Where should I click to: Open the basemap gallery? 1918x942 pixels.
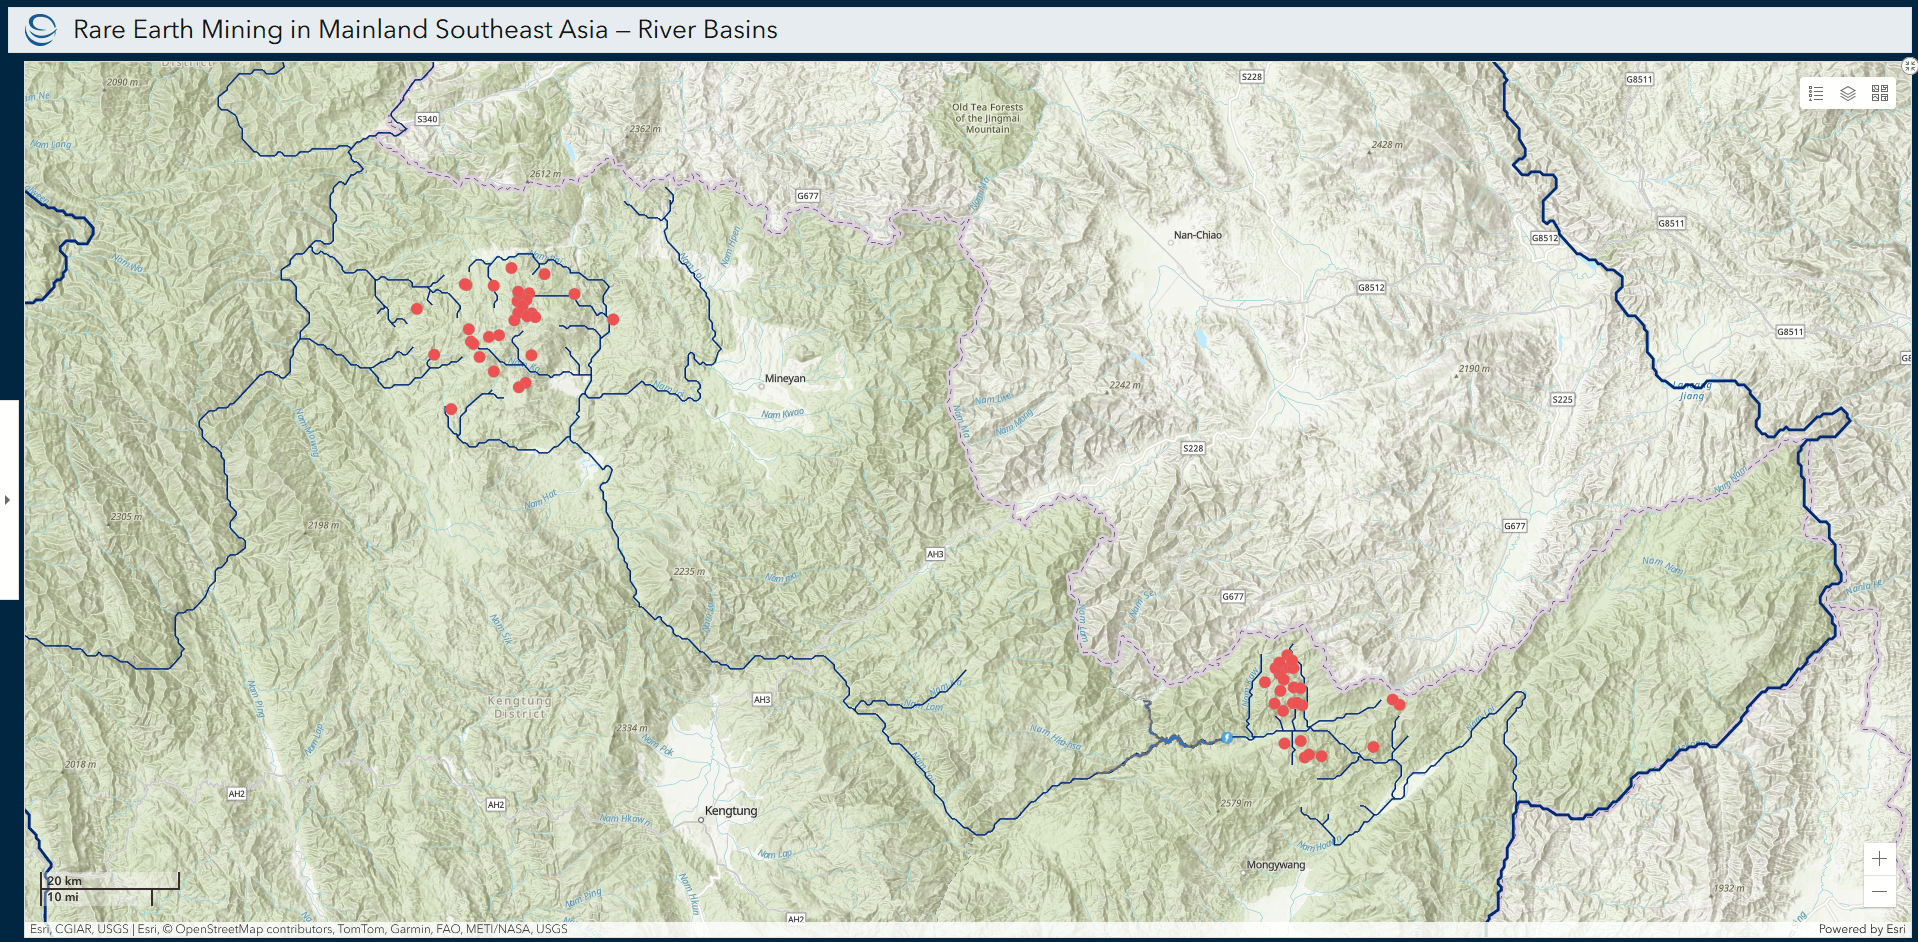[1880, 93]
